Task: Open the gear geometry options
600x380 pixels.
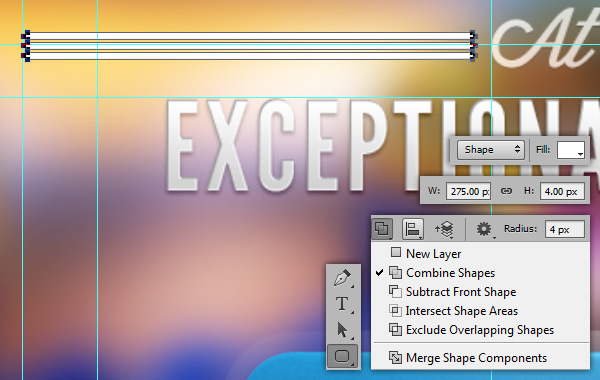Action: pos(485,229)
